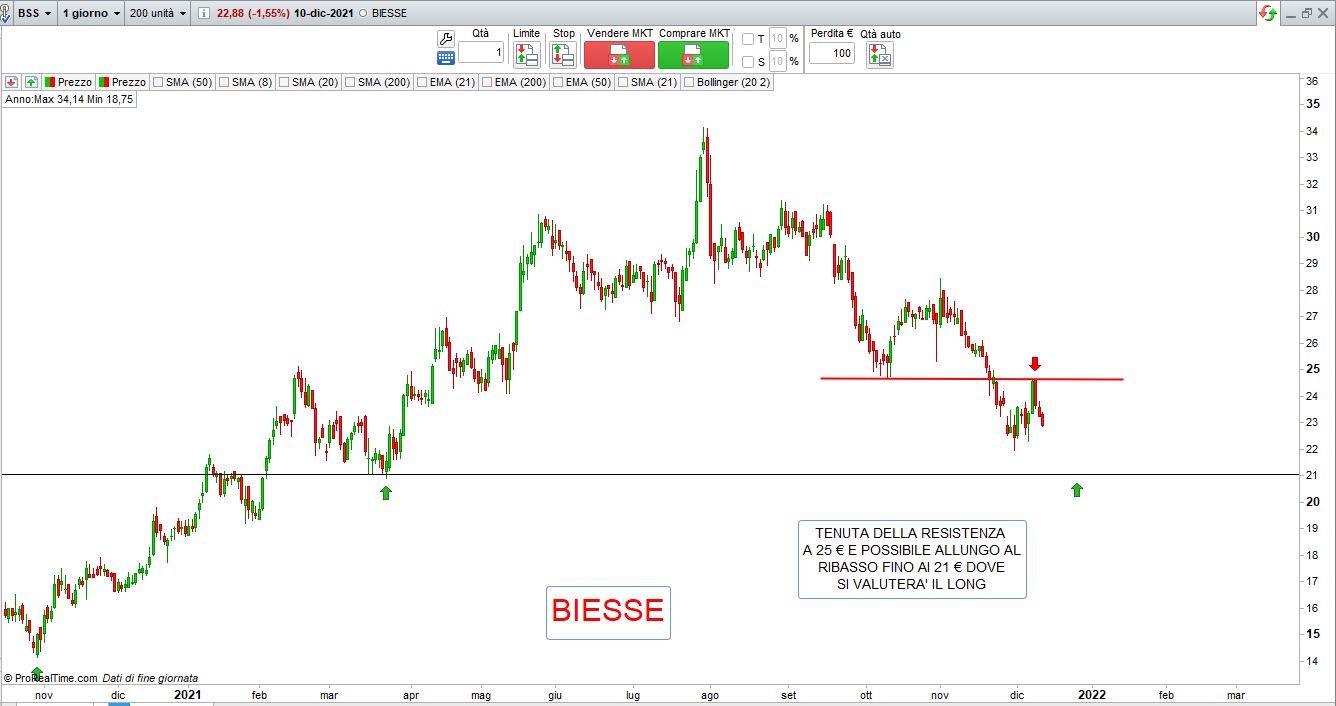Click the Stop order icon

(x=563, y=55)
